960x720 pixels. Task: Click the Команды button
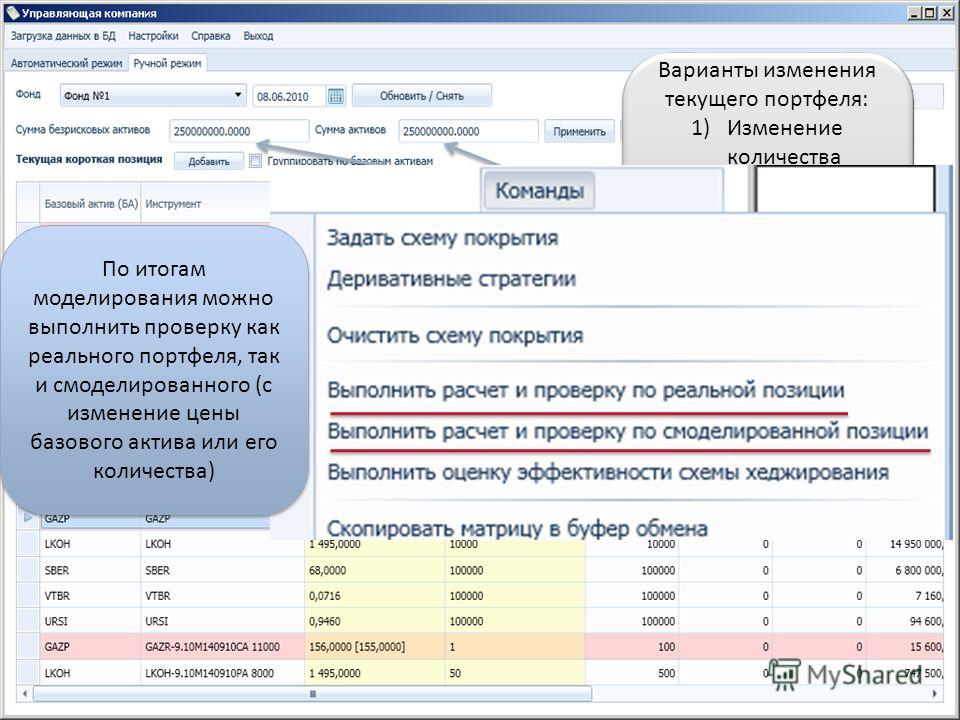(x=539, y=190)
